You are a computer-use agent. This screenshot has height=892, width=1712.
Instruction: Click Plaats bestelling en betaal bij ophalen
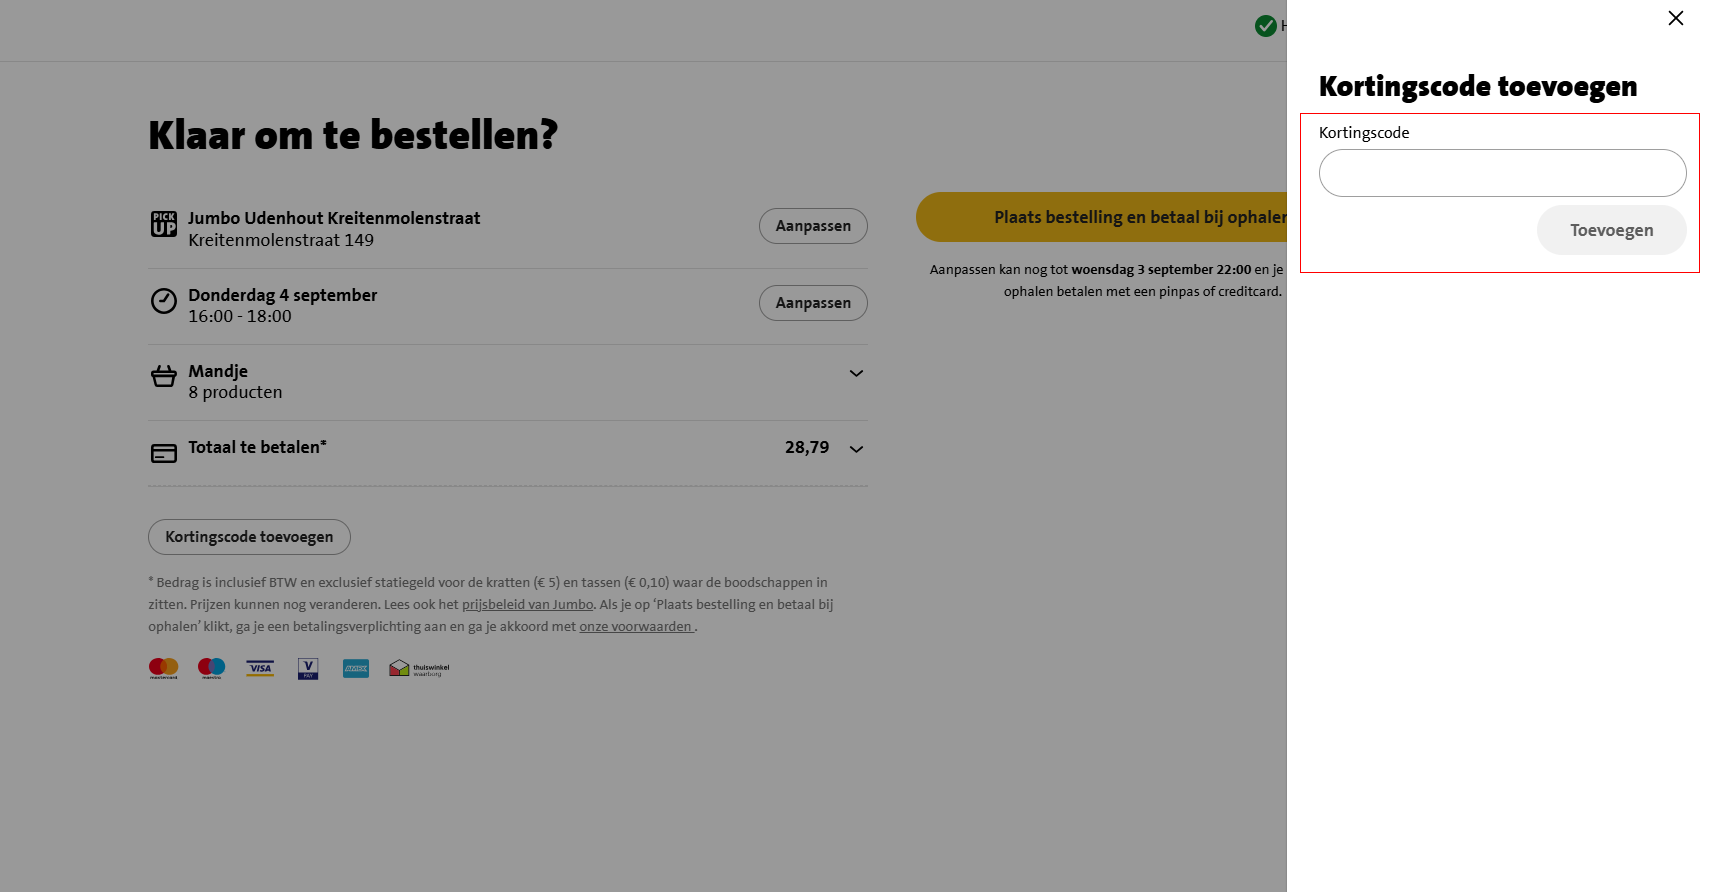click(1102, 217)
